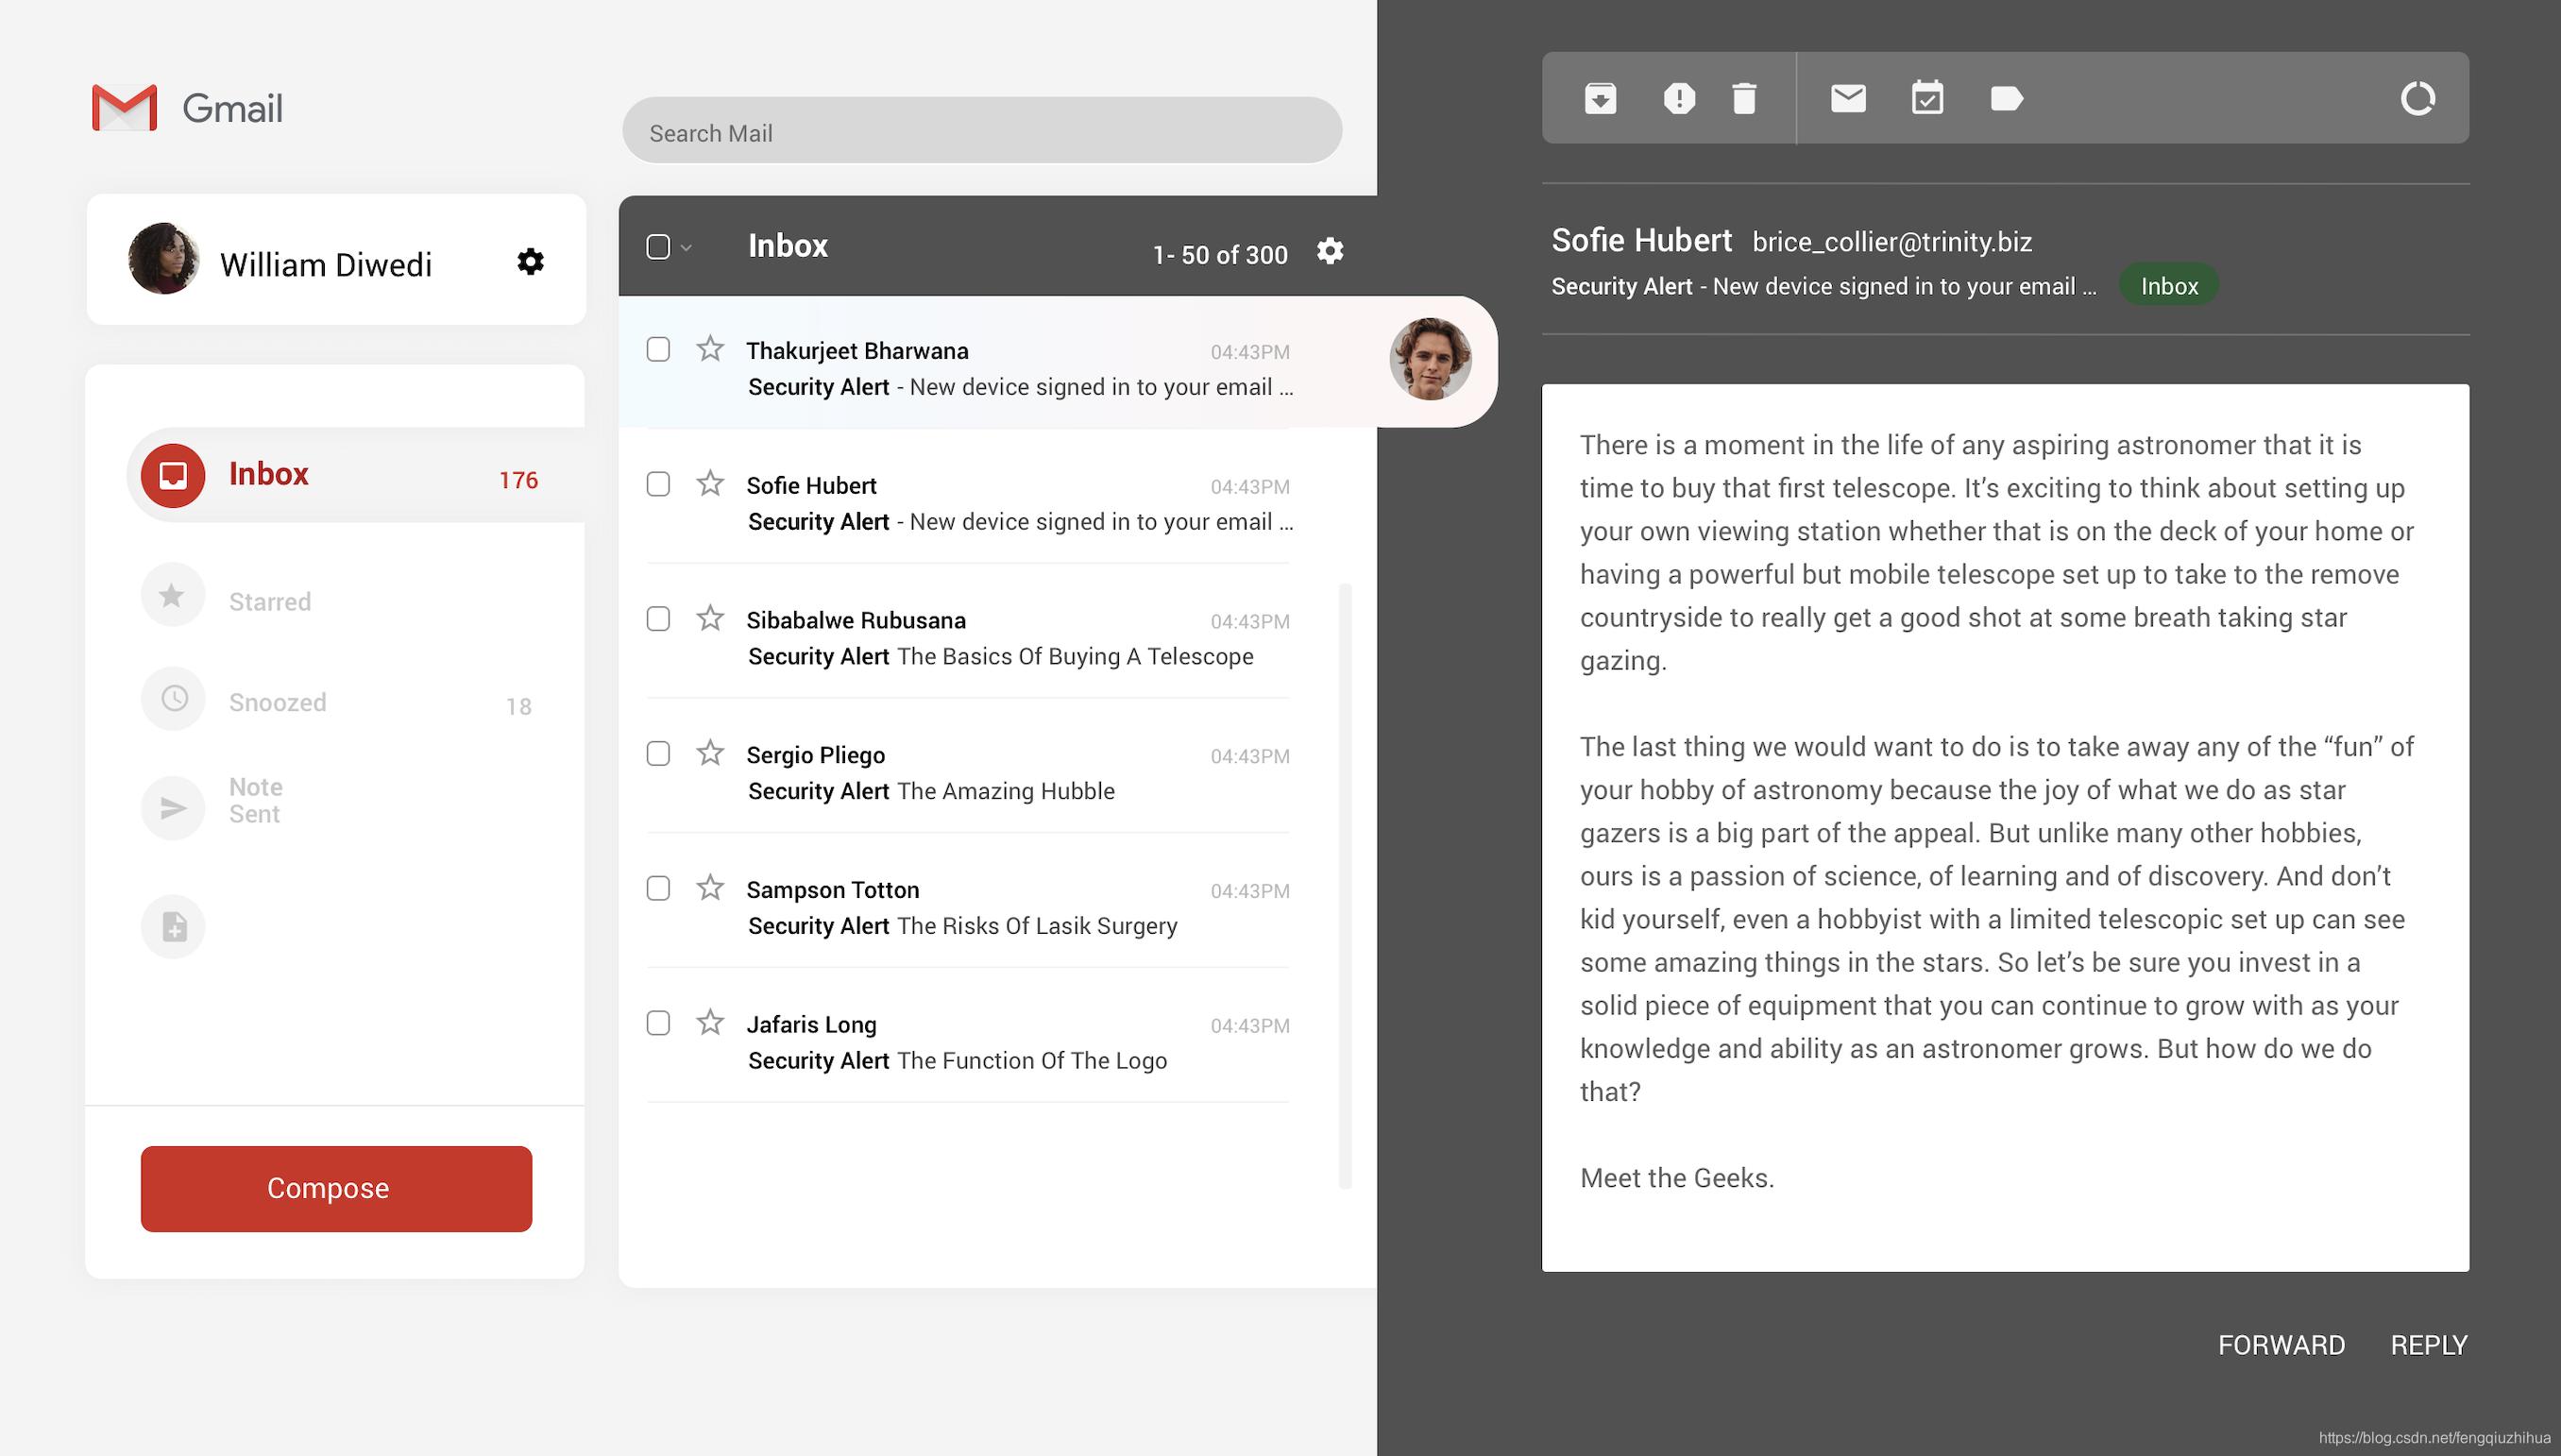Open Gmail settings gear icon

pyautogui.click(x=530, y=262)
